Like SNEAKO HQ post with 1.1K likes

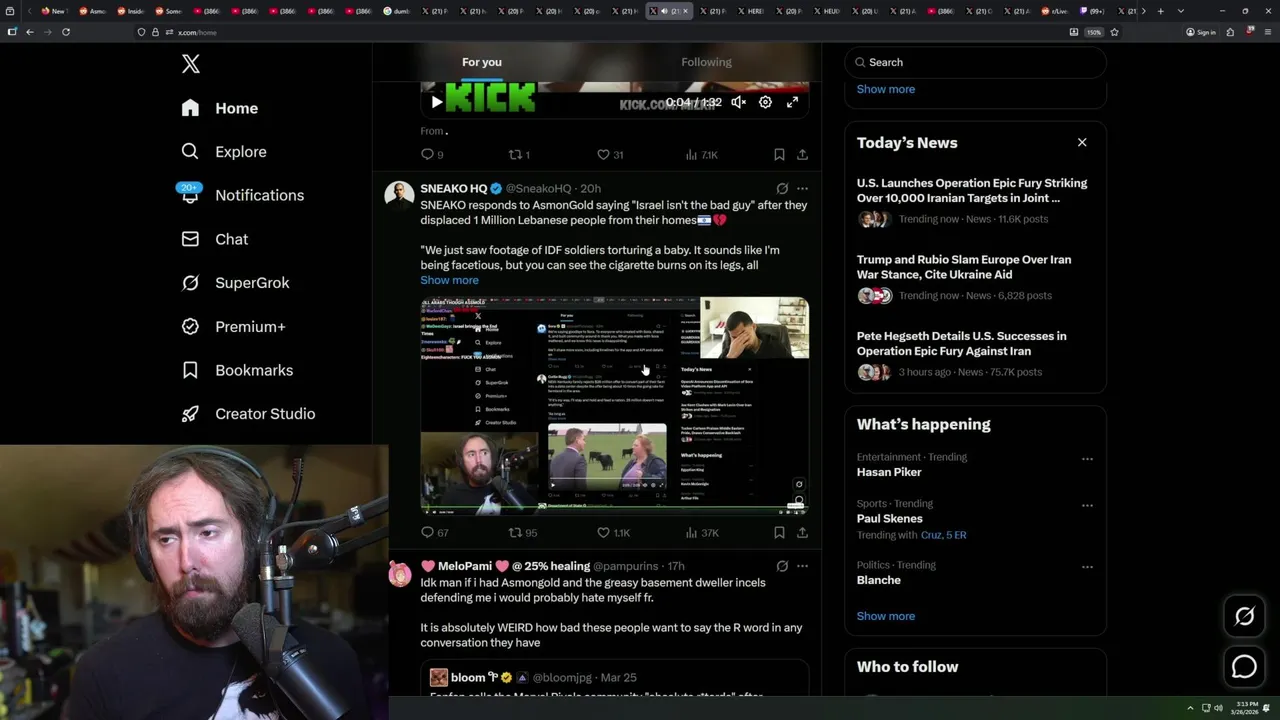613,533
